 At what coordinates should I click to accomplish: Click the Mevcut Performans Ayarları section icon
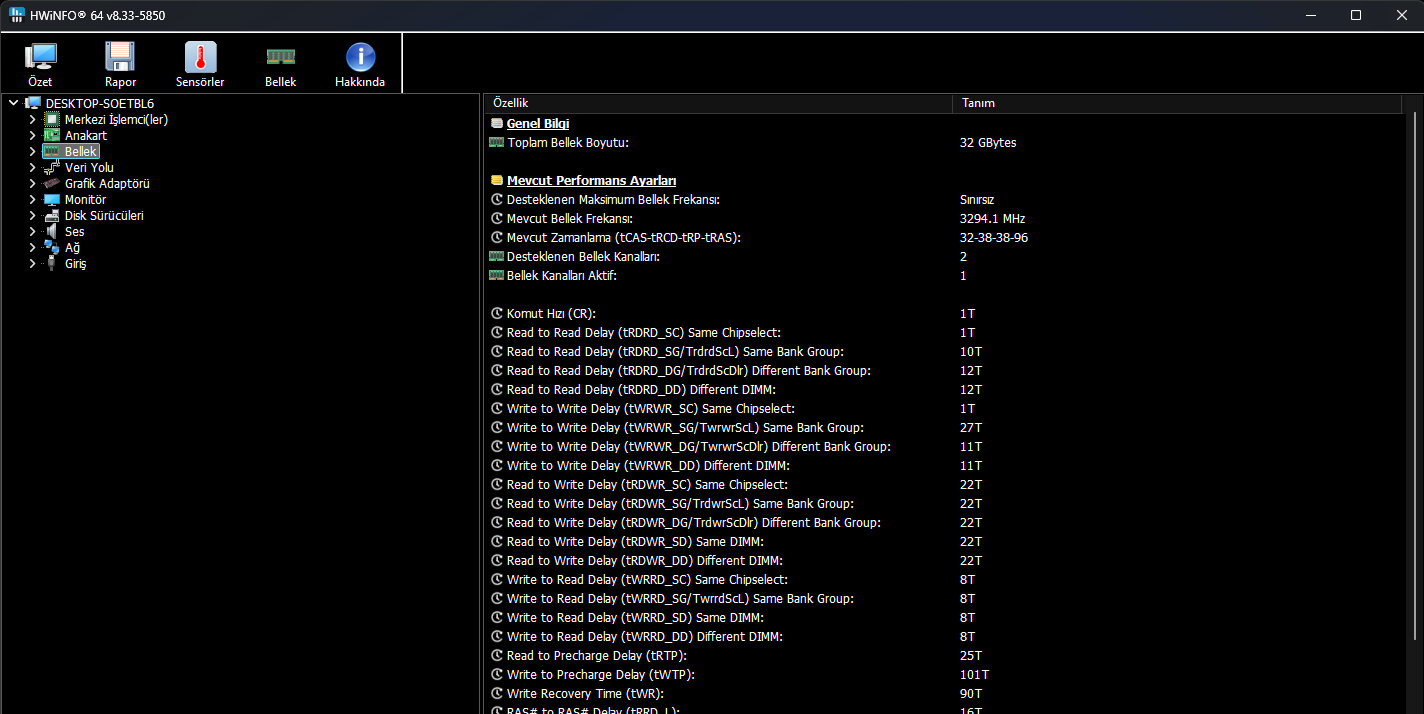pyautogui.click(x=497, y=181)
